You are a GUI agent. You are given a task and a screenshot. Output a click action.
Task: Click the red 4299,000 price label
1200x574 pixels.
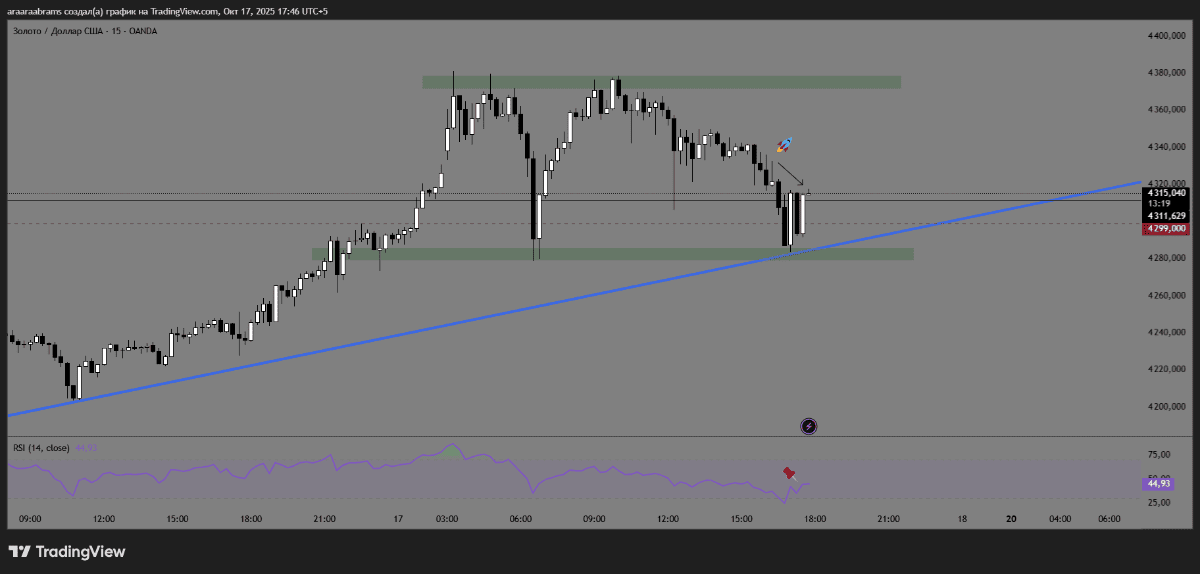pyautogui.click(x=1166, y=228)
